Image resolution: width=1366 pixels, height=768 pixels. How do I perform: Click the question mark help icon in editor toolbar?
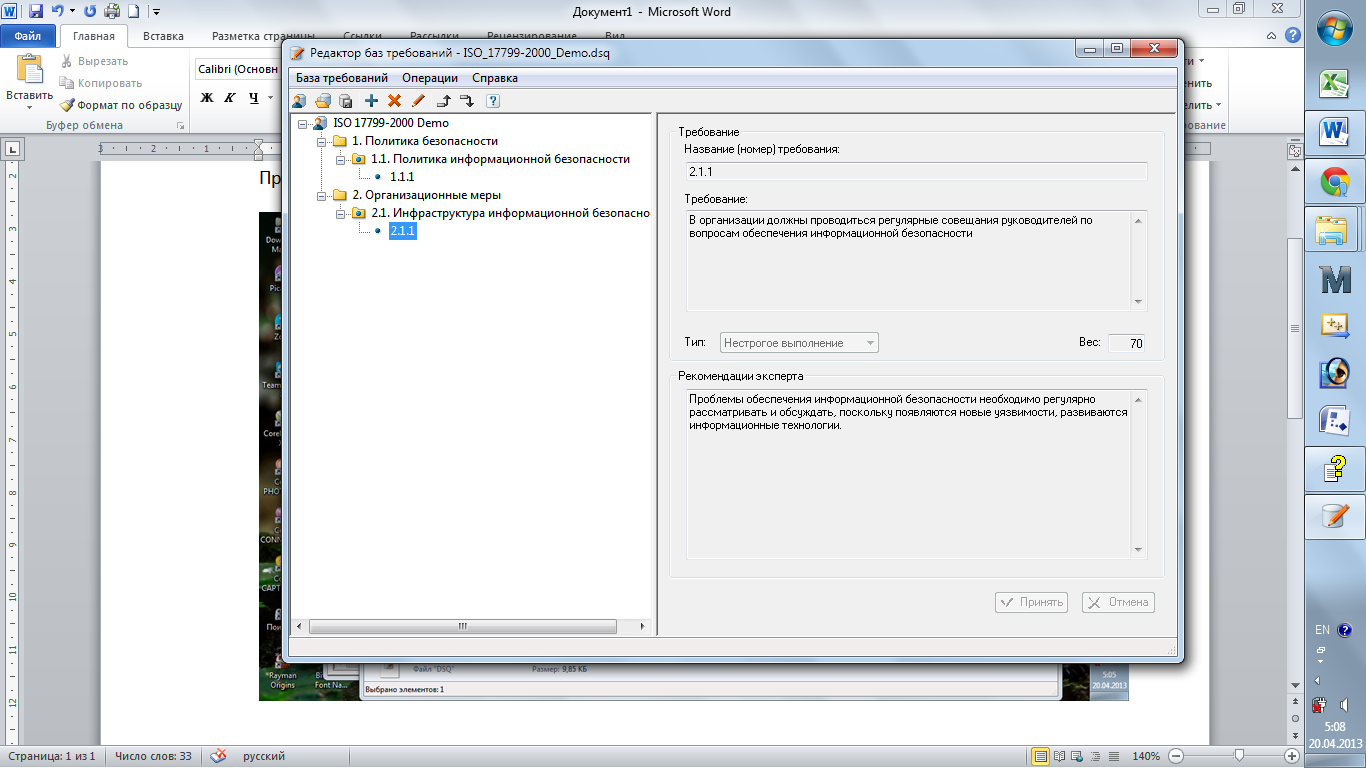point(493,100)
